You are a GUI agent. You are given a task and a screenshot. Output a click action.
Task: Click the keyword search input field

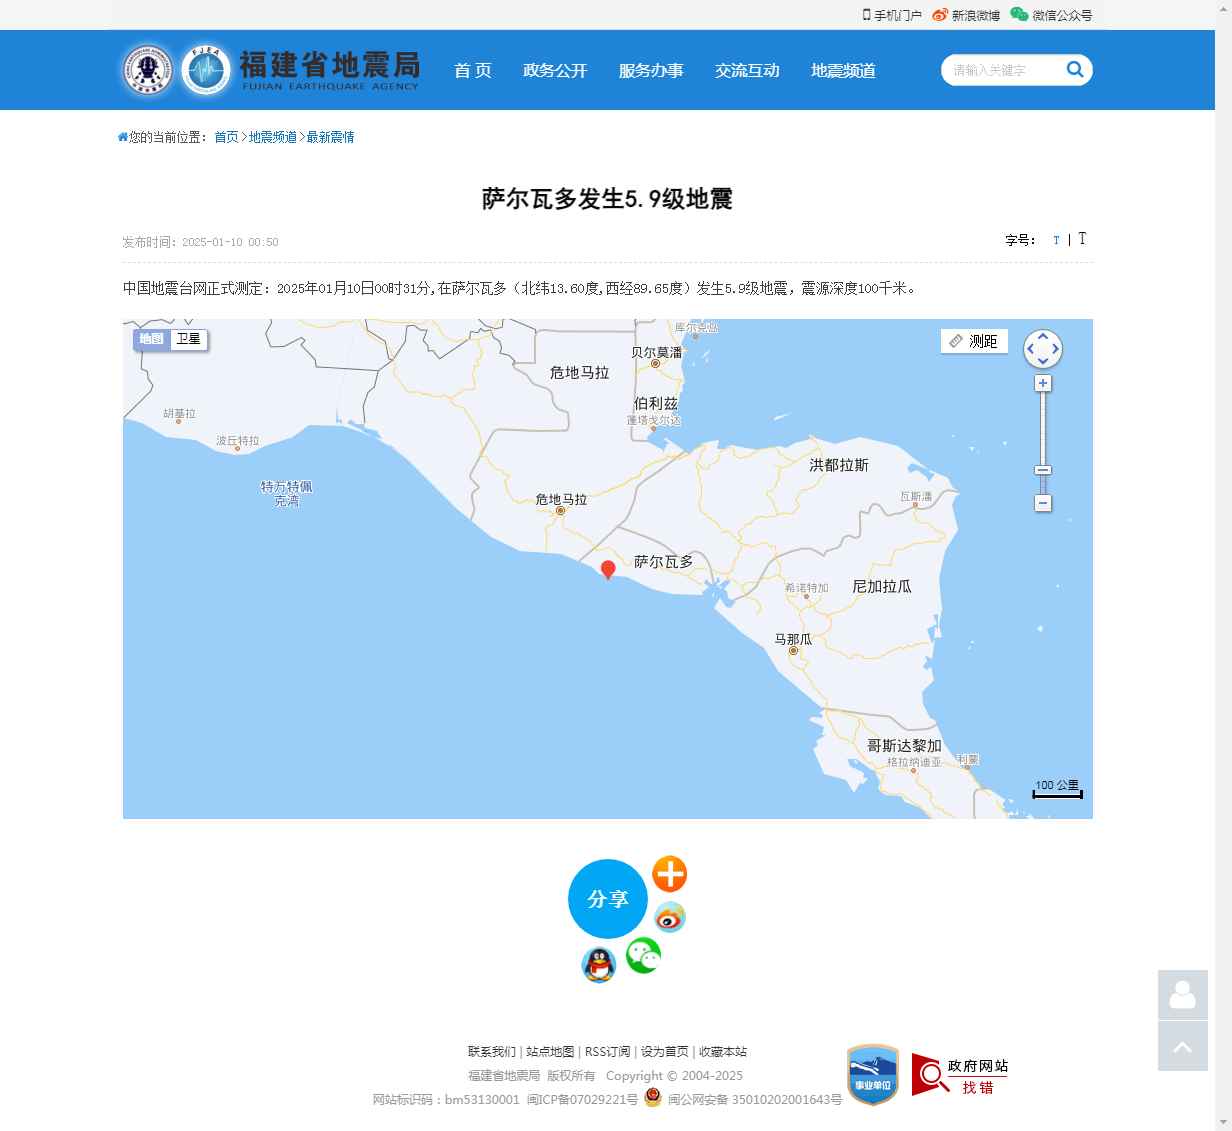pyautogui.click(x=1000, y=70)
